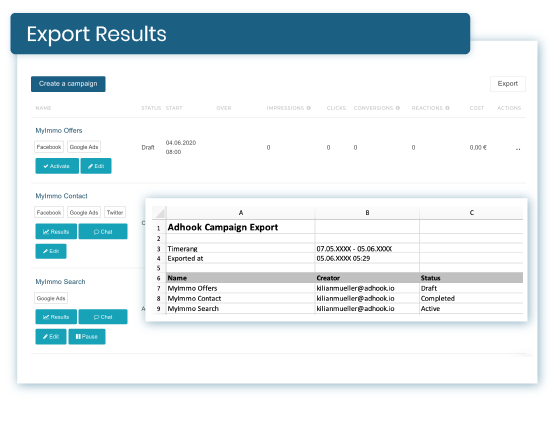The width and height of the screenshot is (550, 440).
Task: Open the MyImmo Contact campaign link
Action: 61,196
